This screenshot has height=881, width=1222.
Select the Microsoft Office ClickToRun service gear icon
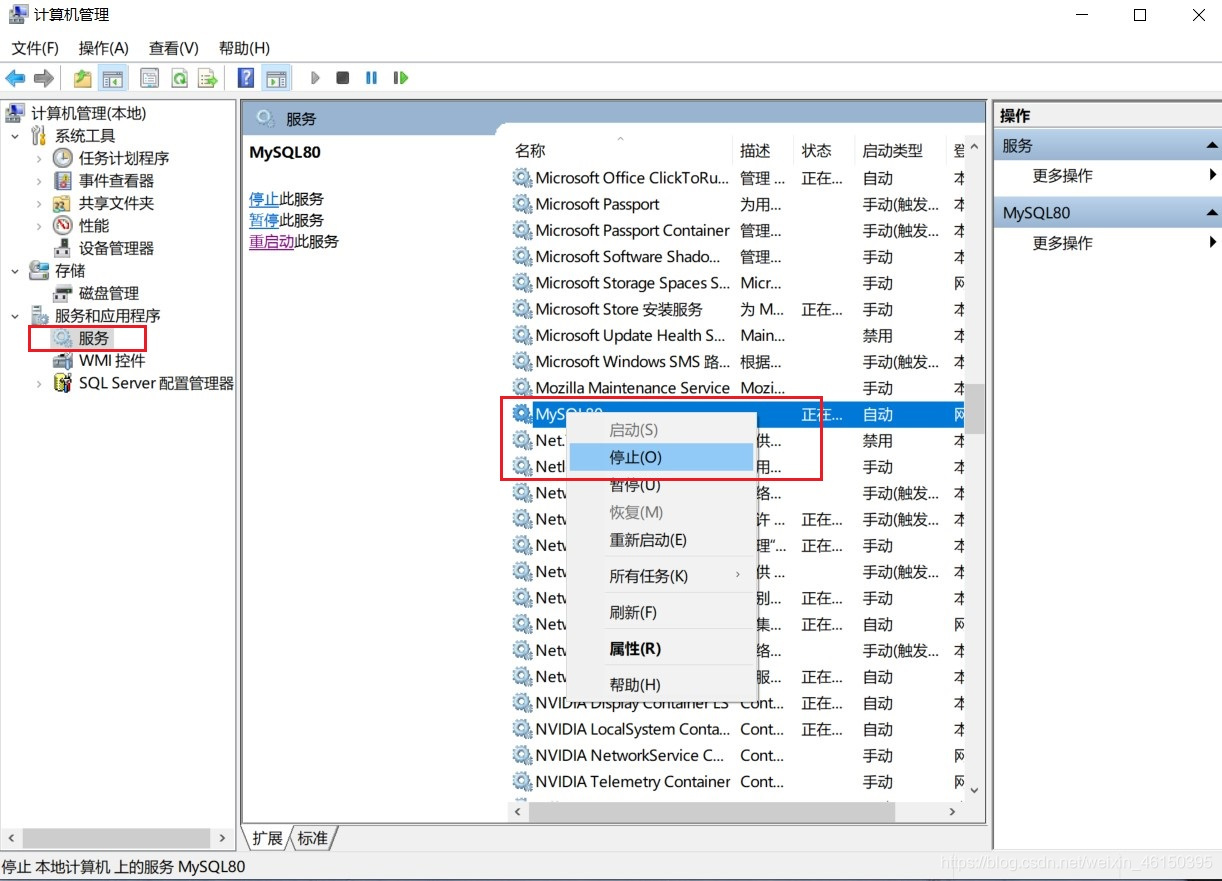[x=522, y=178]
